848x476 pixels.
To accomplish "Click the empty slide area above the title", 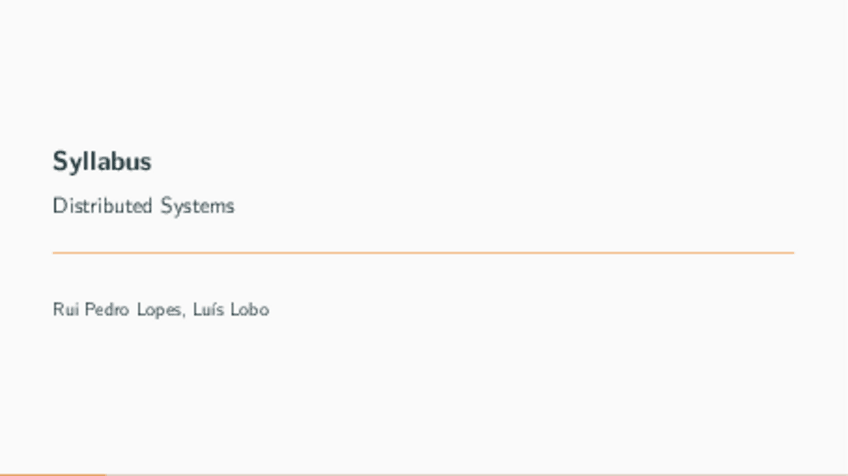I will click(x=424, y=70).
